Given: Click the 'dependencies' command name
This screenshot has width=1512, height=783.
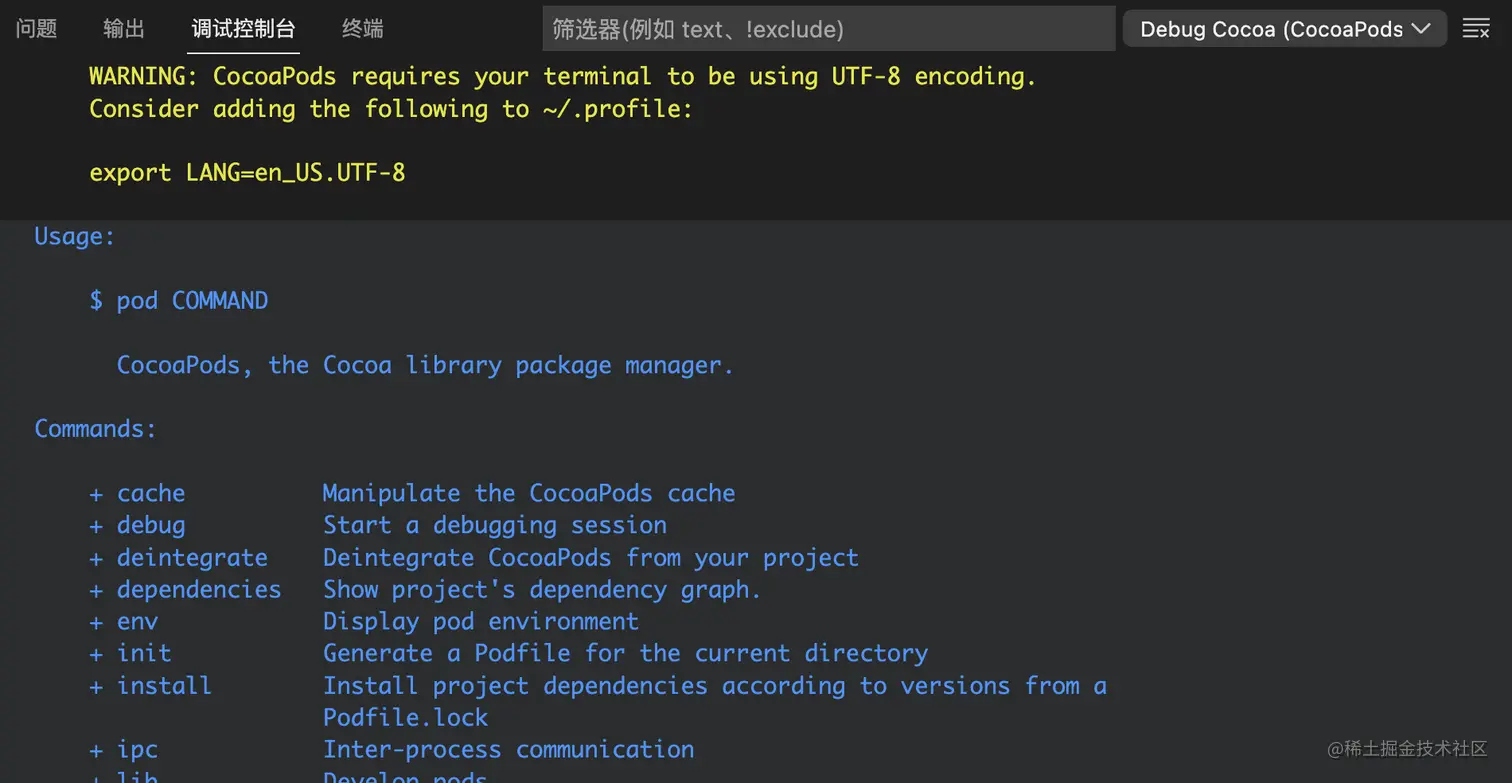Looking at the screenshot, I should click(199, 590).
